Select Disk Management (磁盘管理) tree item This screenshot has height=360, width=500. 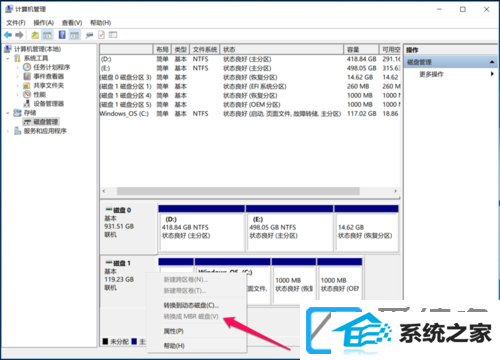46,122
